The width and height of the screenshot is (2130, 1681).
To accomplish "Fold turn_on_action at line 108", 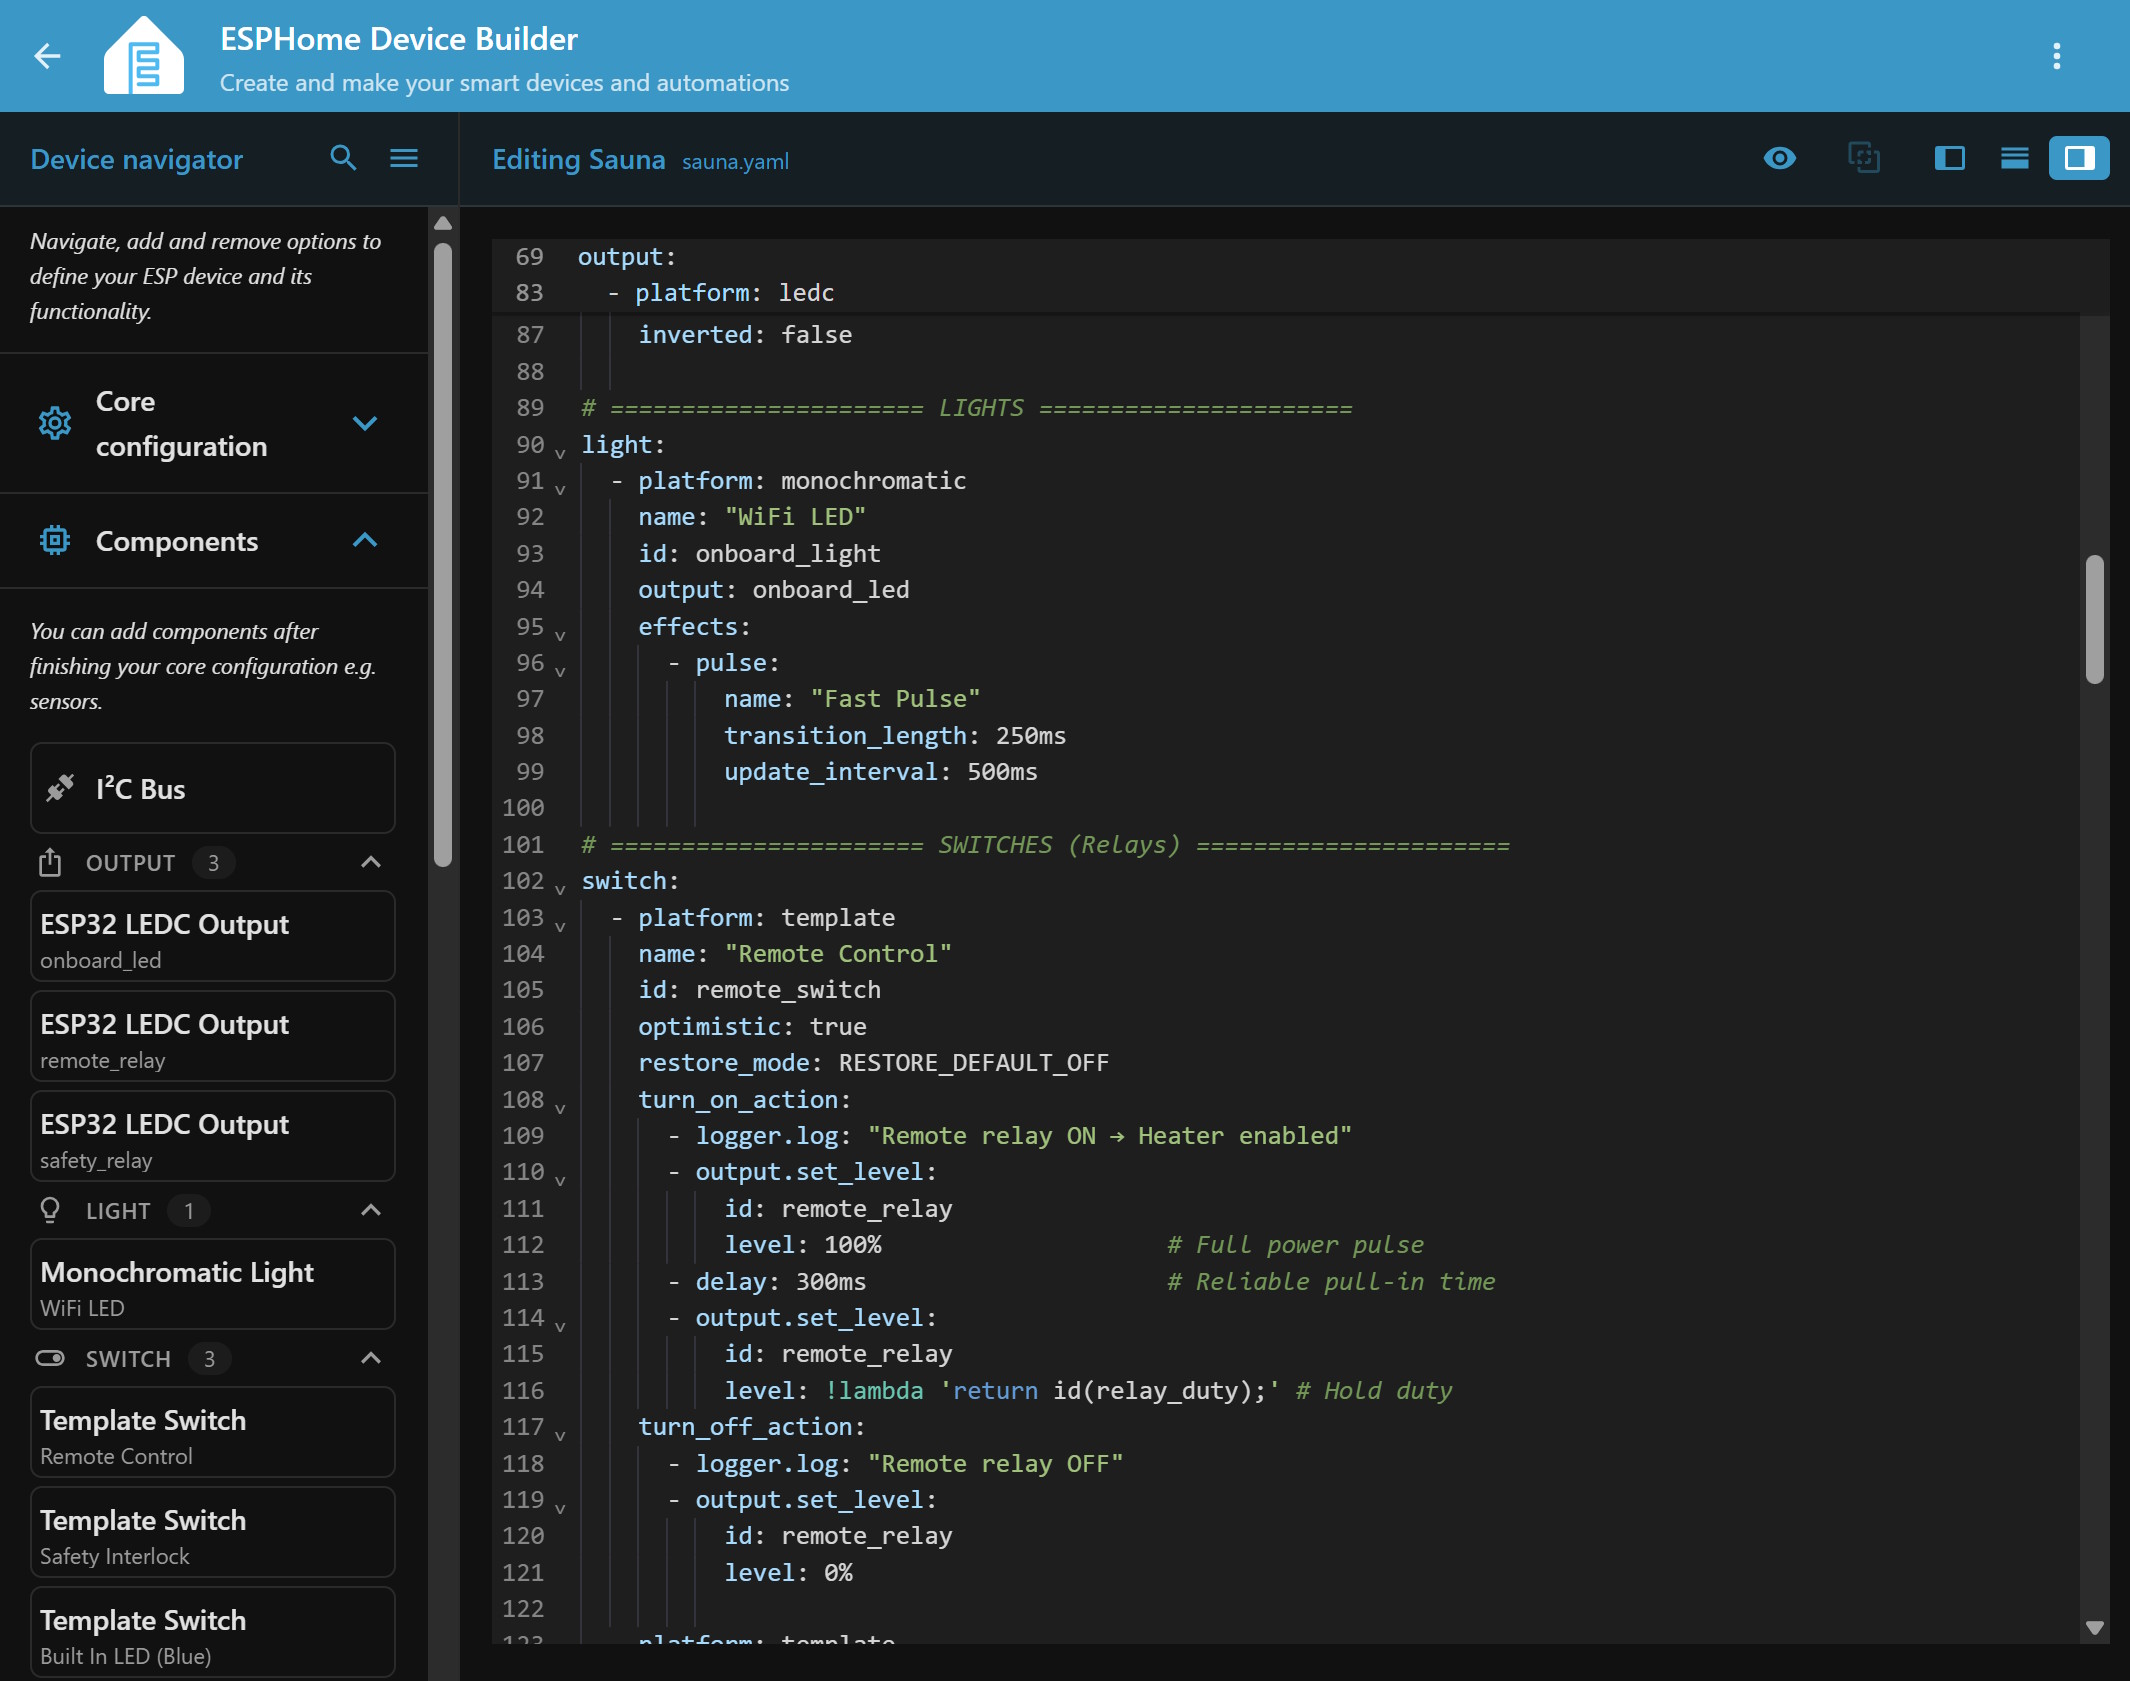I will [560, 1108].
